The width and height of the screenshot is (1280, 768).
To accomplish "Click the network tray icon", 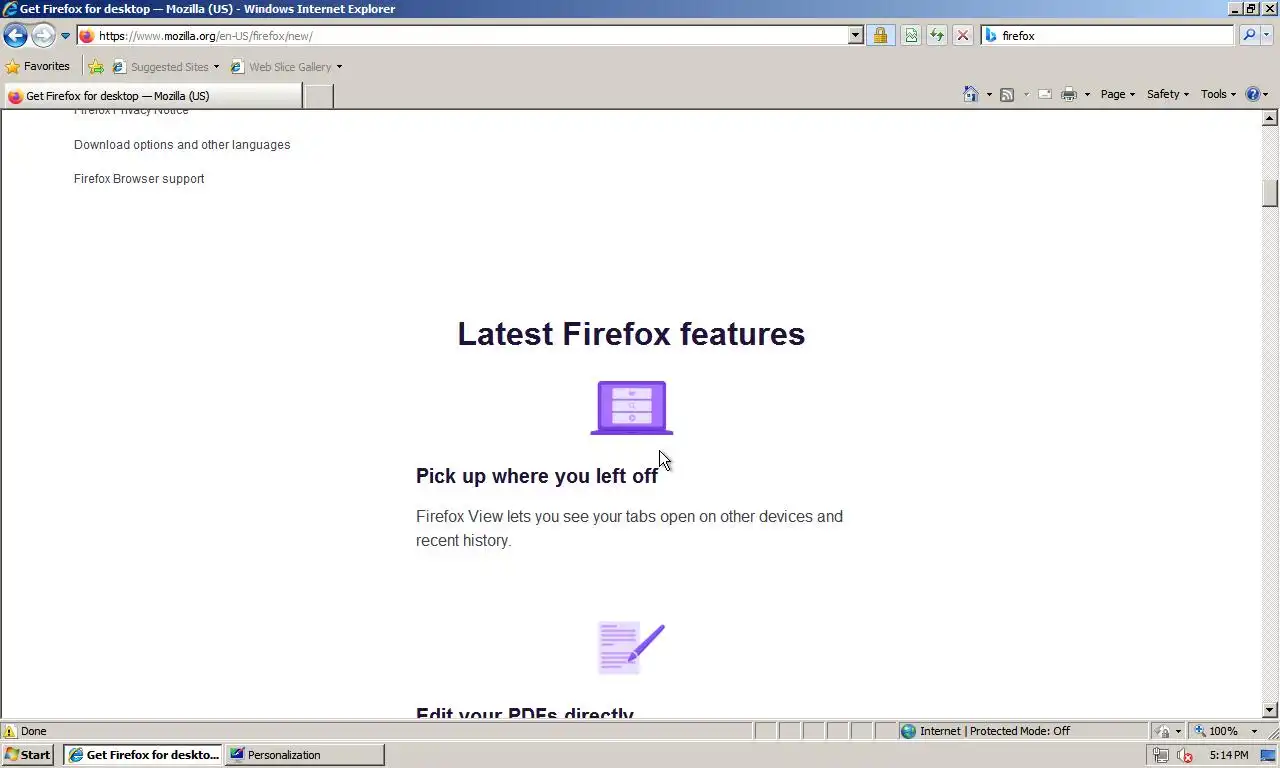I will pyautogui.click(x=1161, y=756).
